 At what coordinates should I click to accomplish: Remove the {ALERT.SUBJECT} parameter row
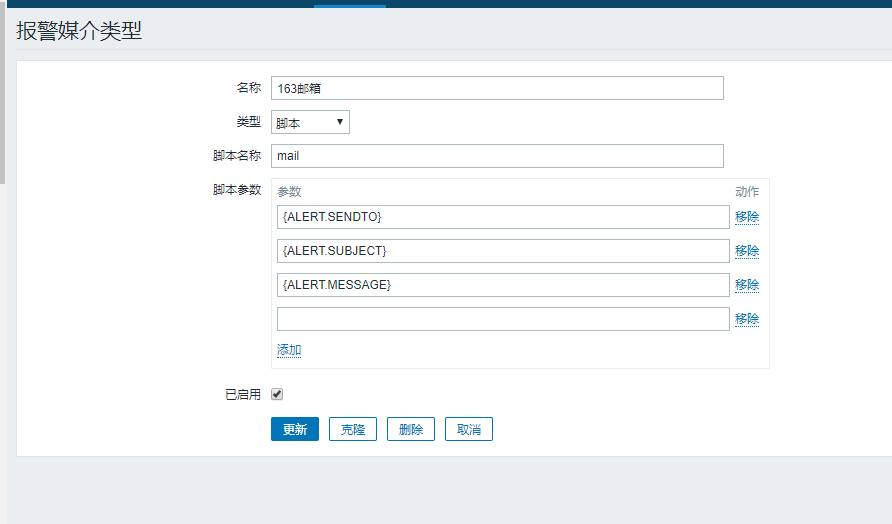pos(747,251)
